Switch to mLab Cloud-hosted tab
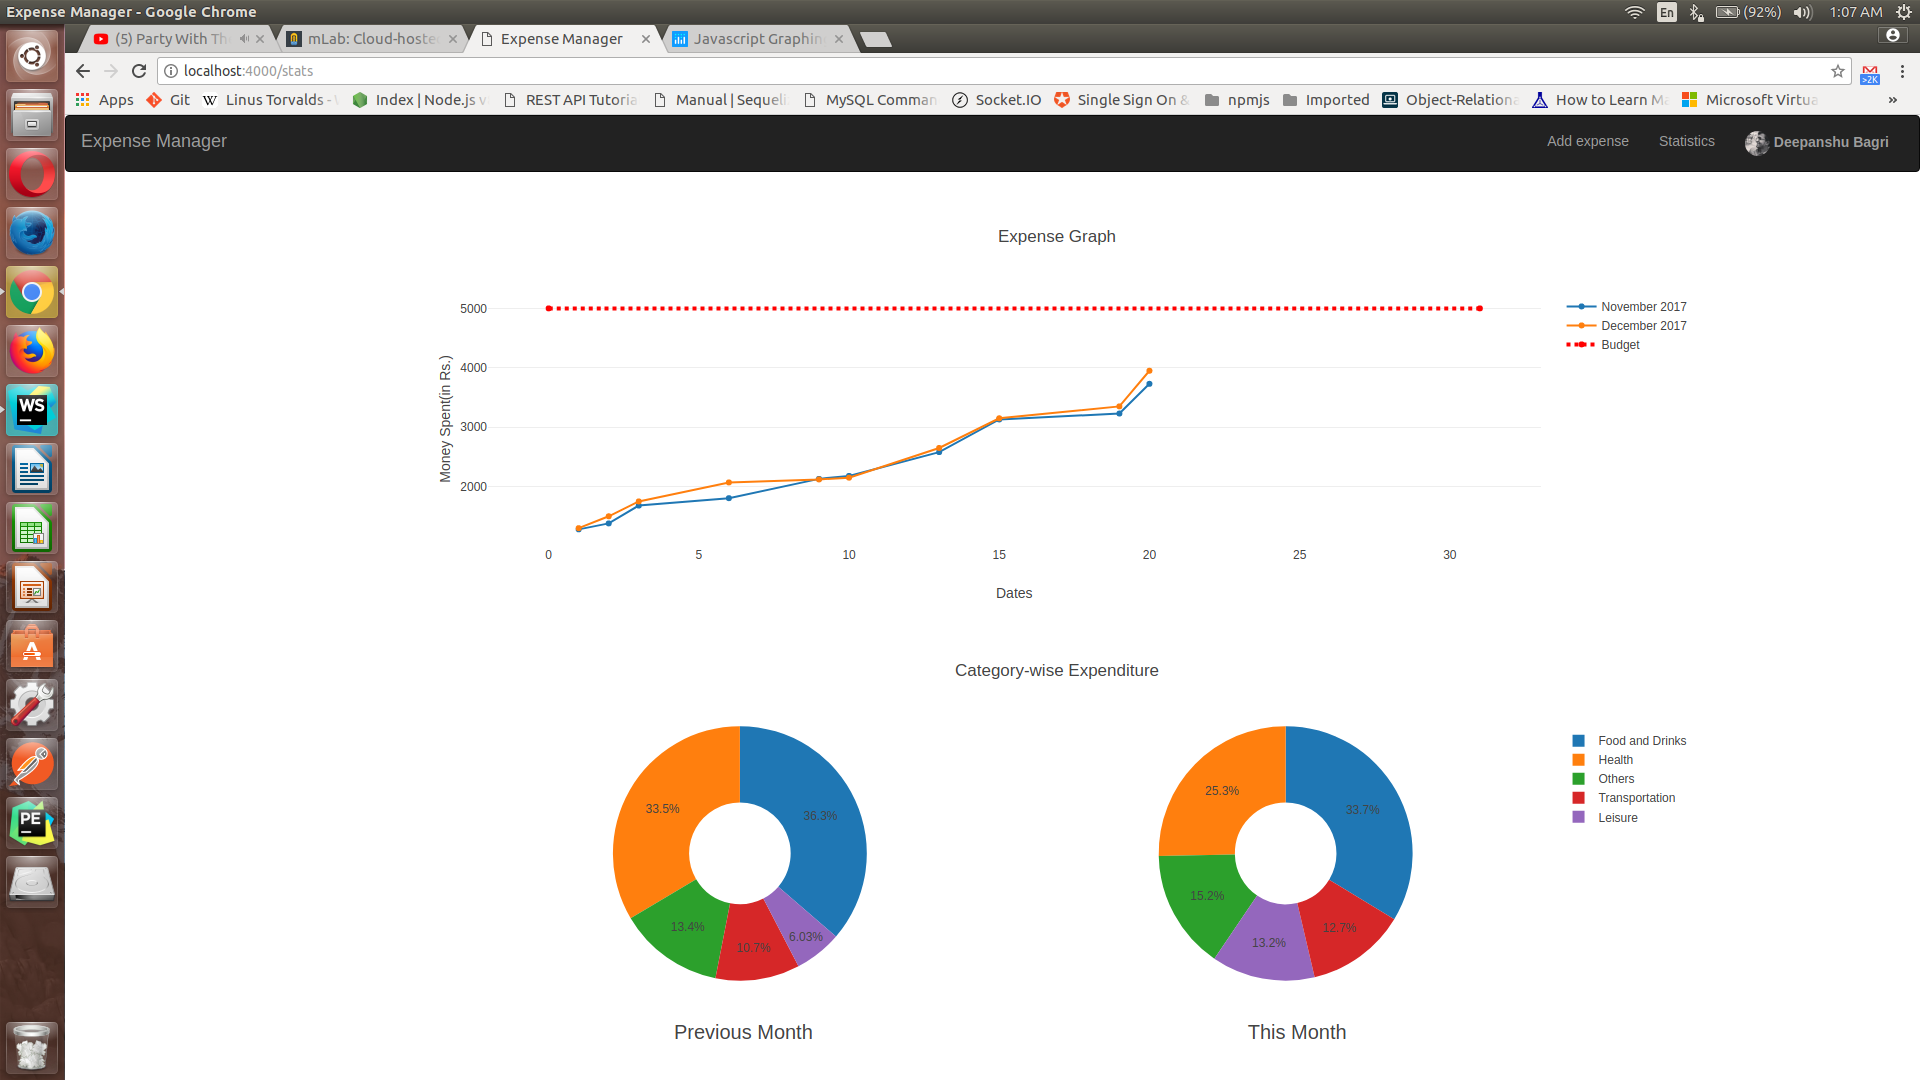The image size is (1920, 1080). coord(370,39)
